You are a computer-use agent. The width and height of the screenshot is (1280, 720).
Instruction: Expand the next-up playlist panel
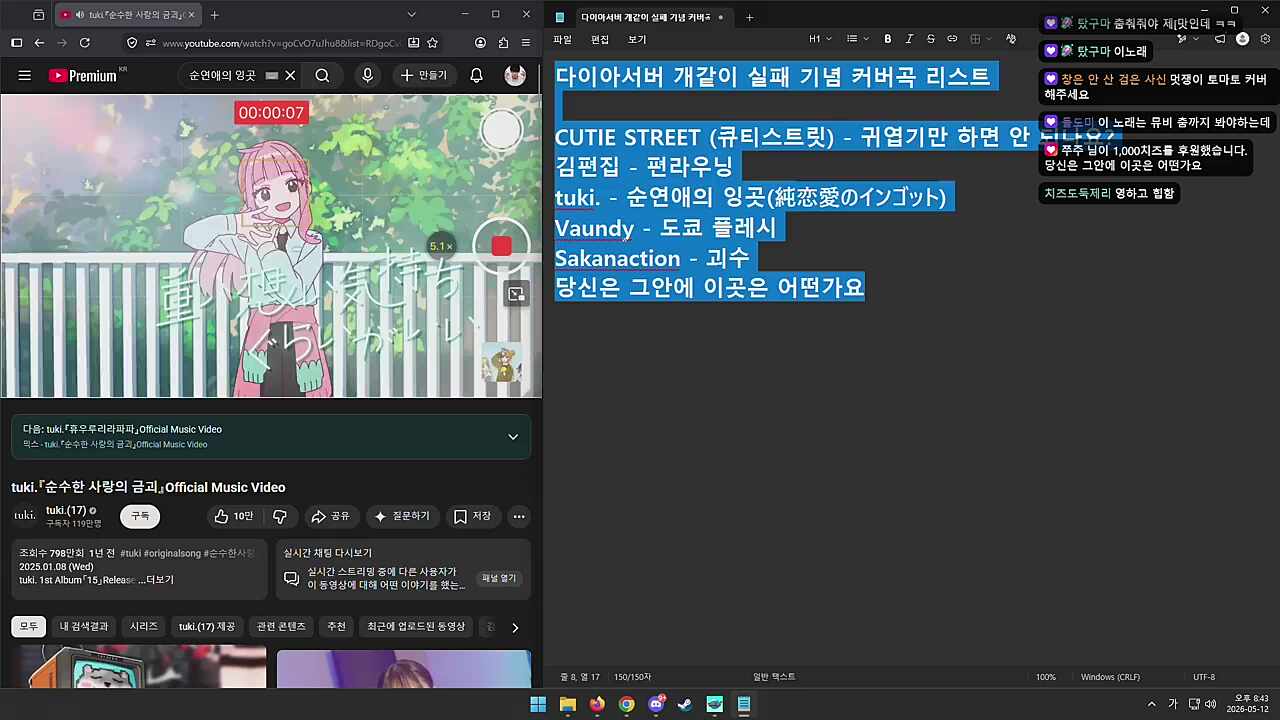click(513, 437)
